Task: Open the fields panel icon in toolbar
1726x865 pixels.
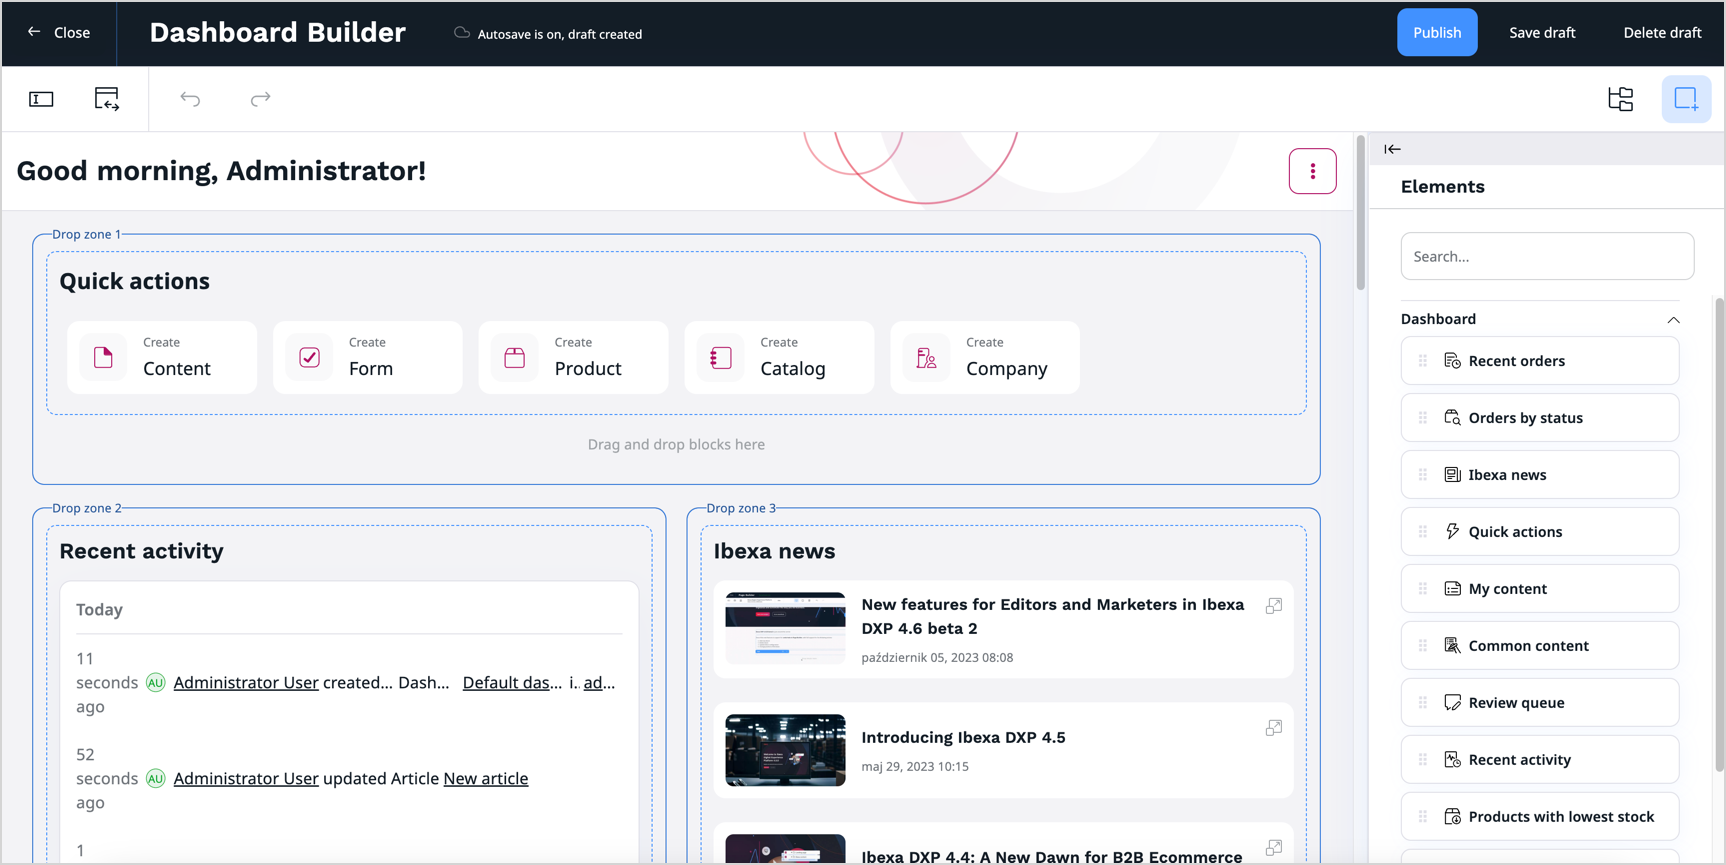Action: click(x=41, y=99)
